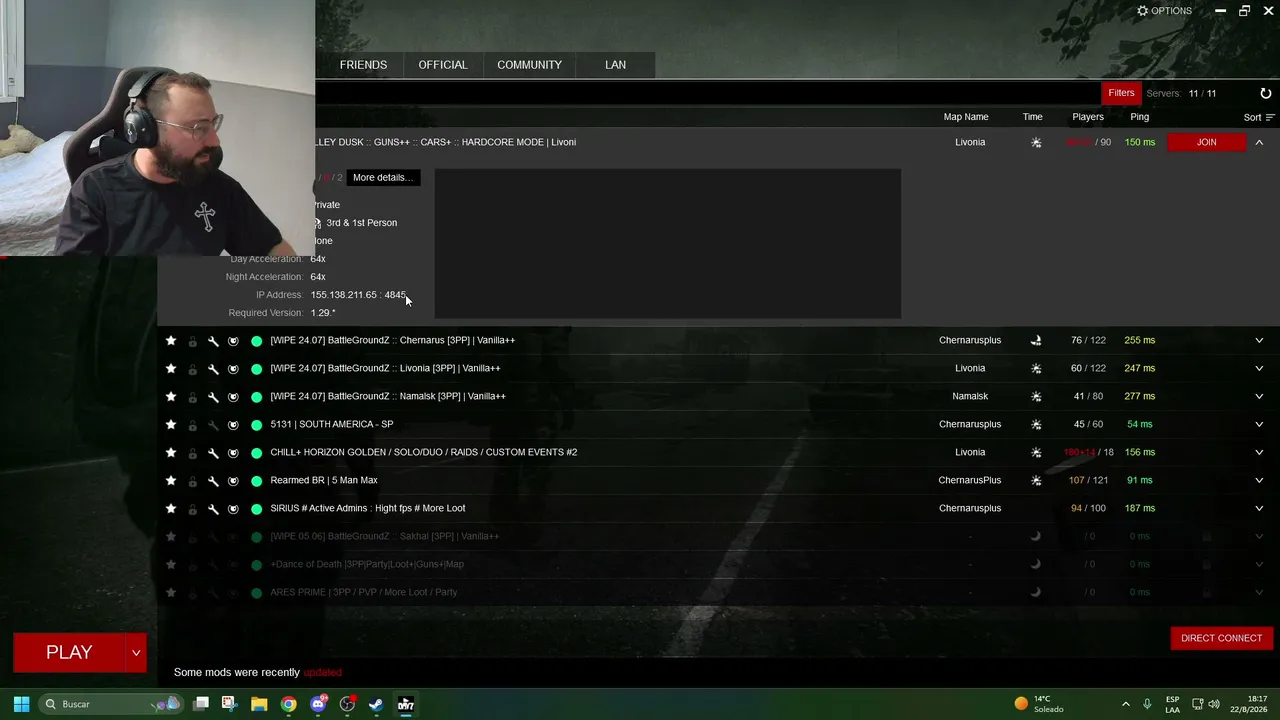Click the daytime sun icon on Rearmed BR
The image size is (1280, 720).
(1036, 480)
